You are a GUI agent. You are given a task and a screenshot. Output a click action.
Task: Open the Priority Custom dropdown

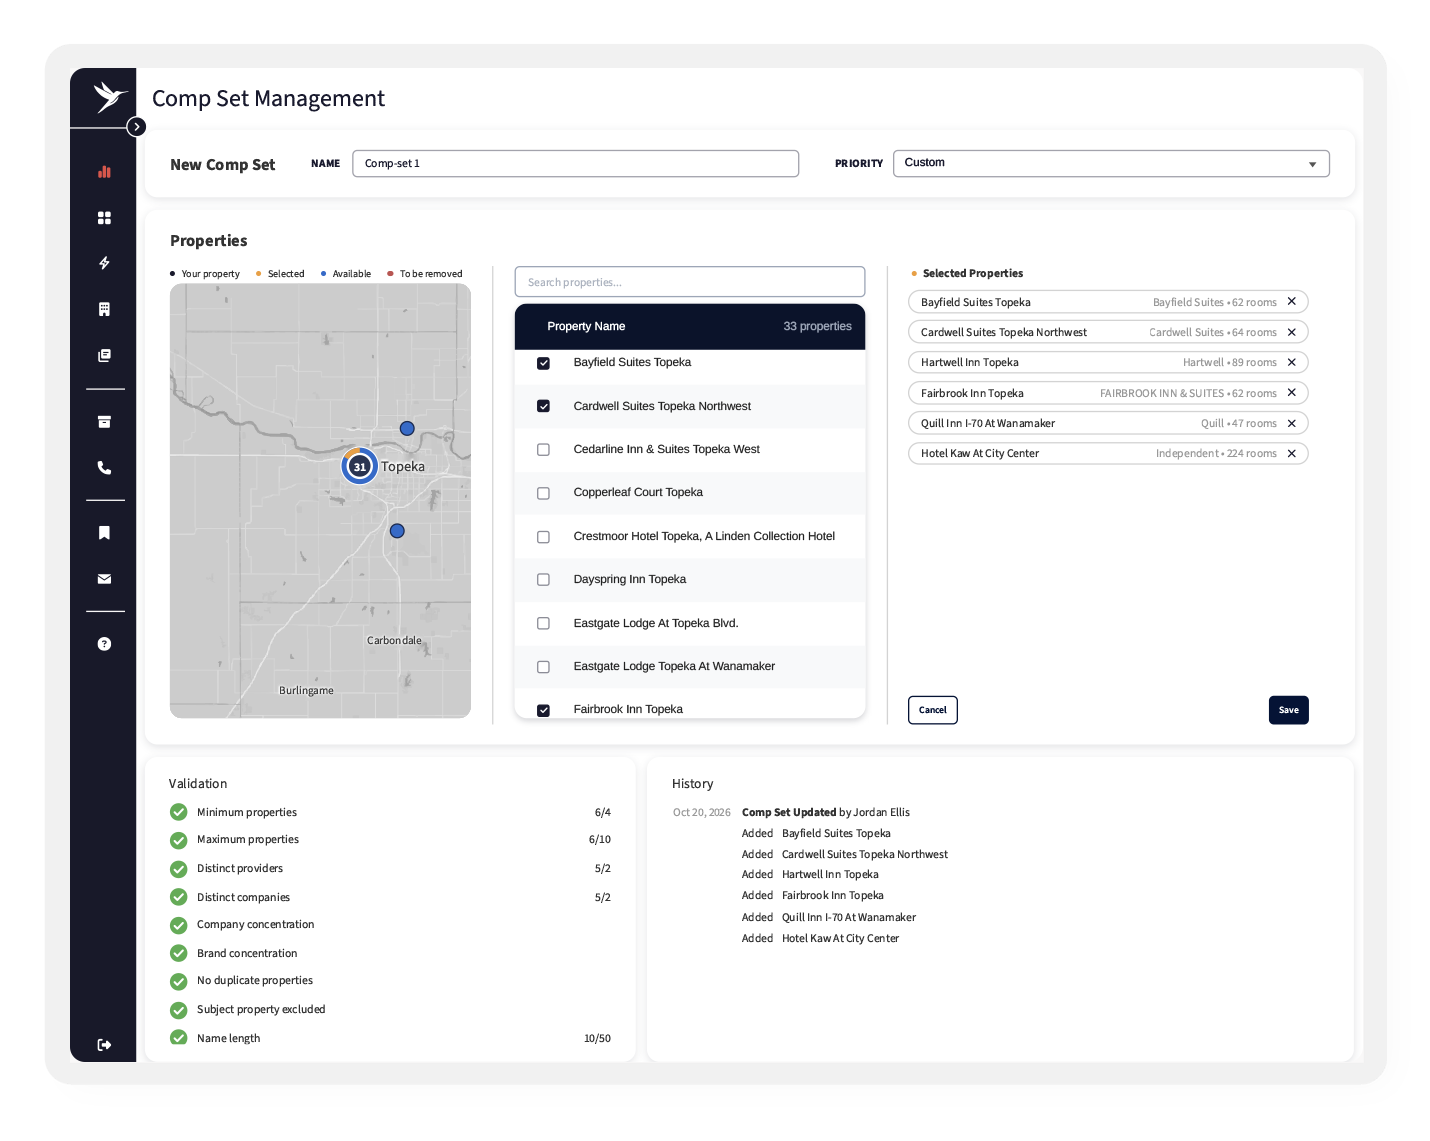(x=1111, y=163)
